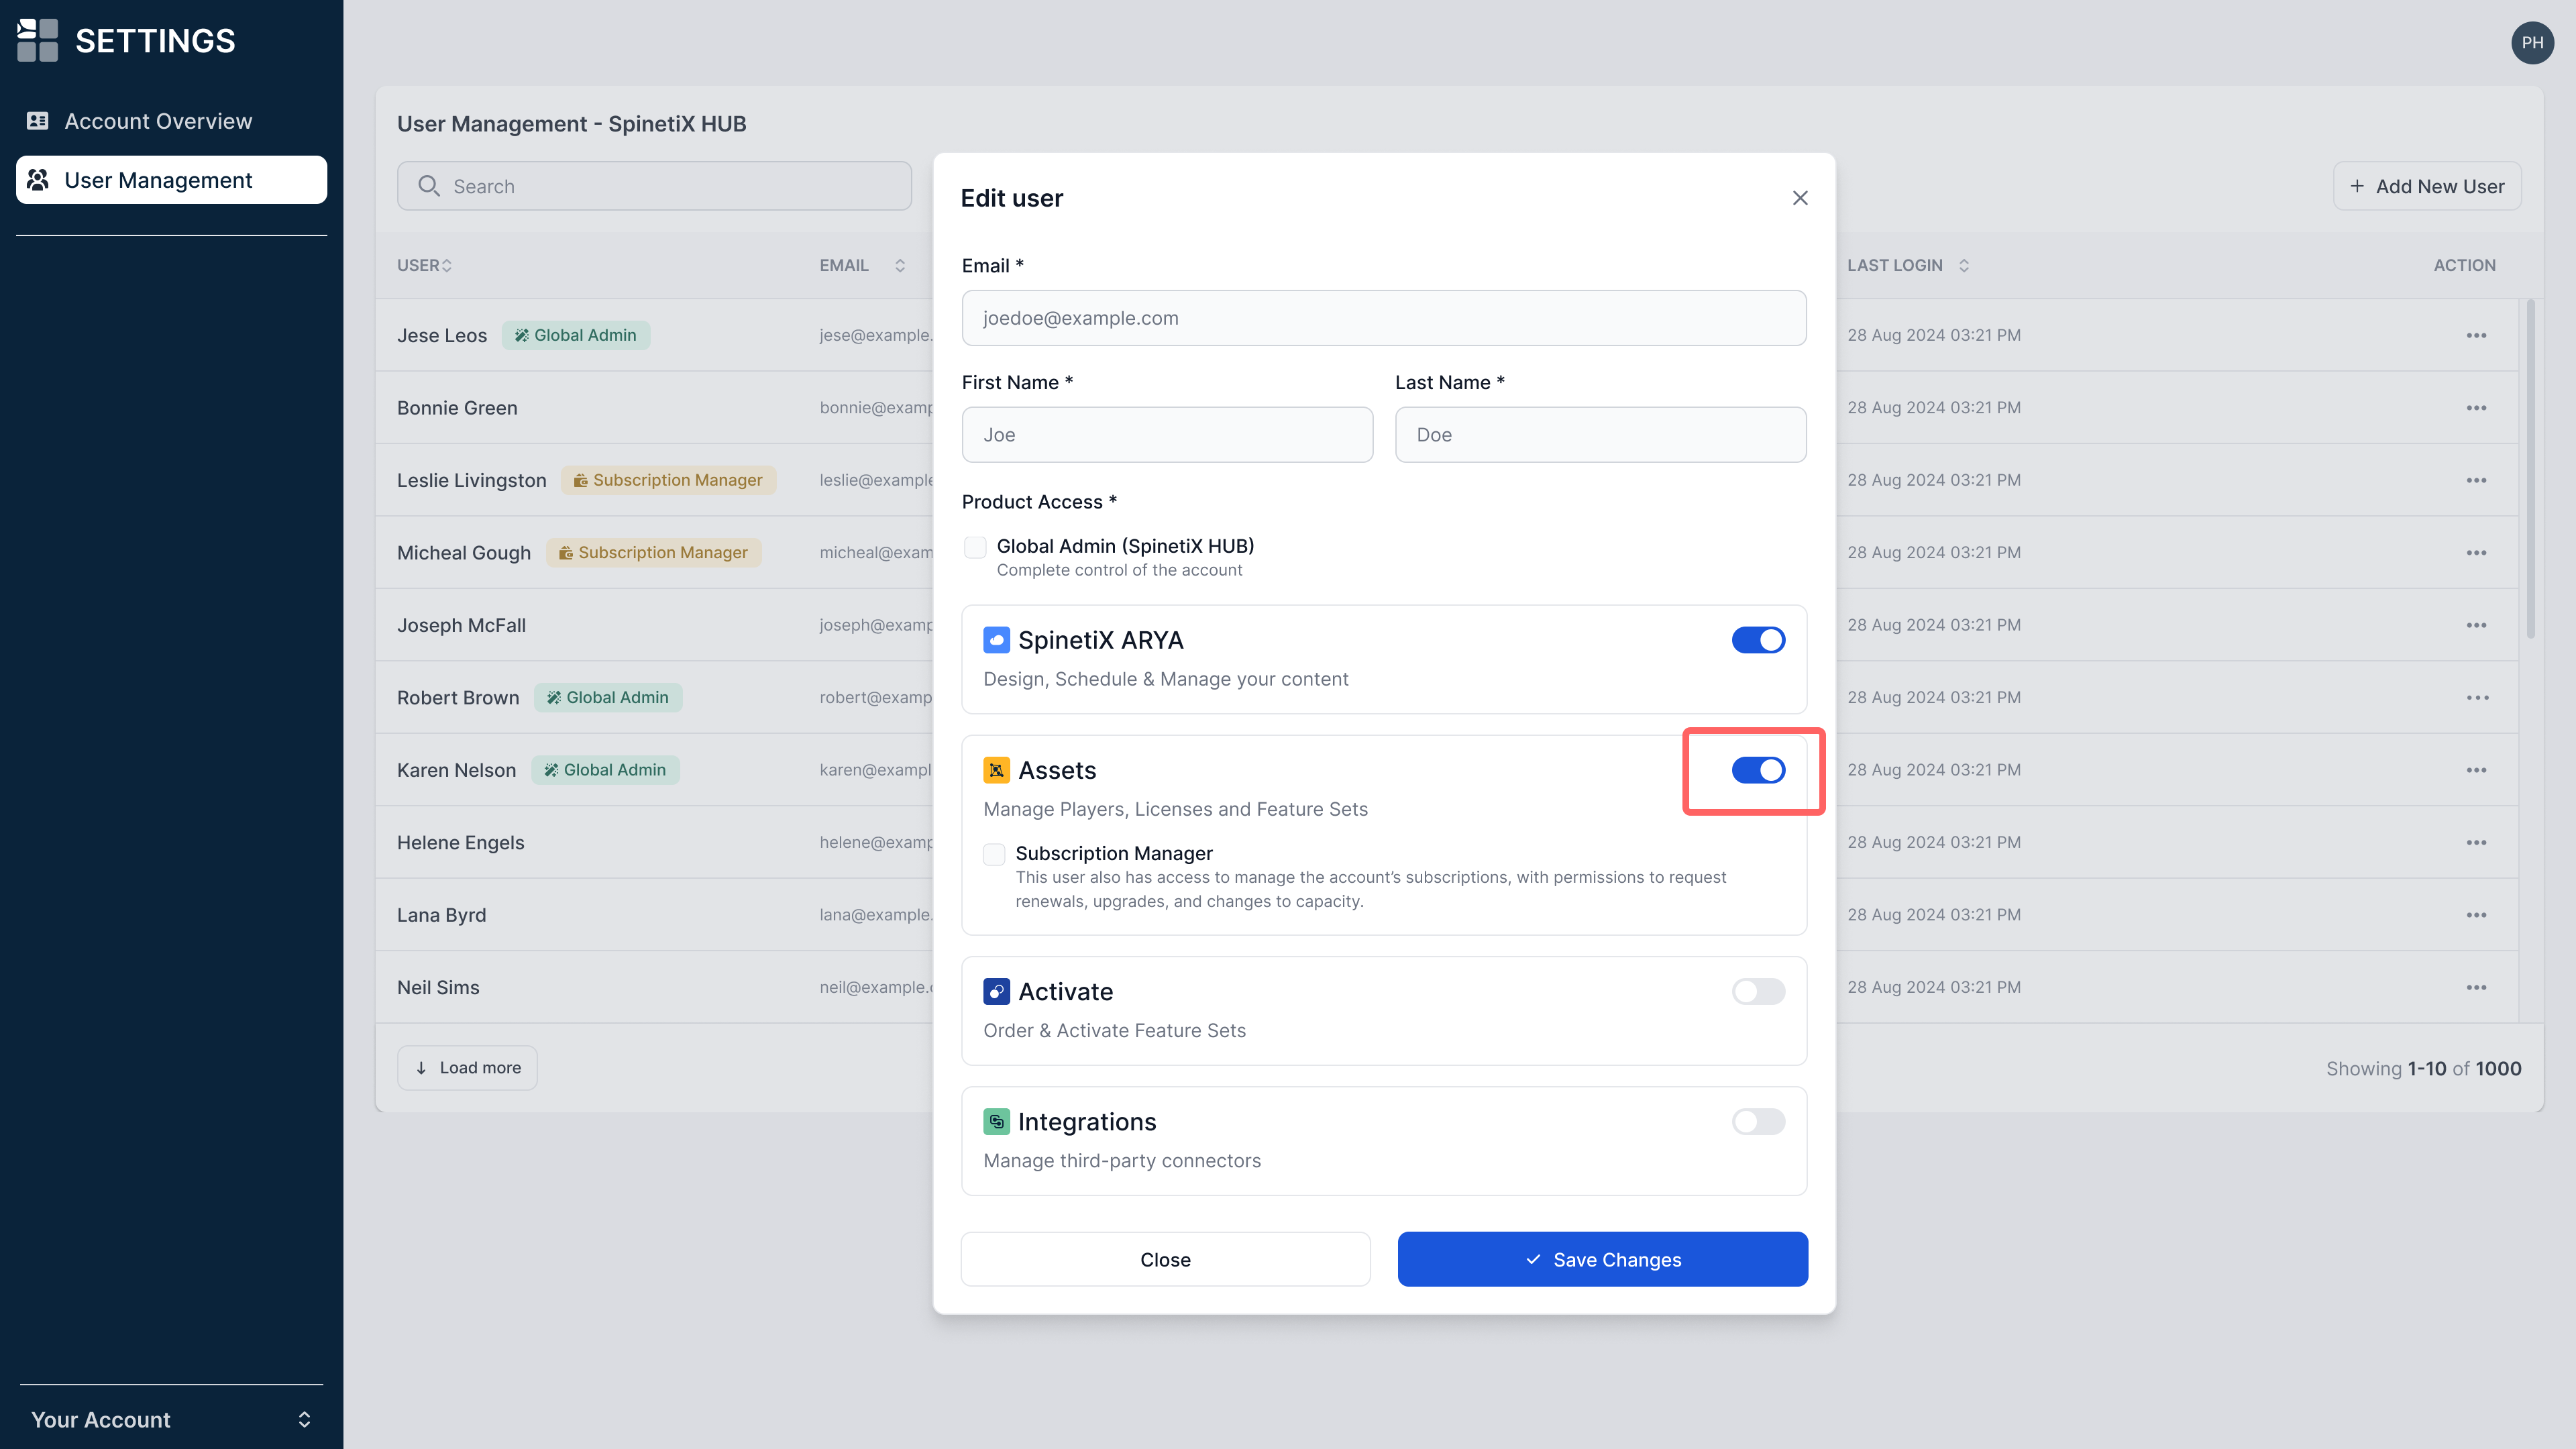The height and width of the screenshot is (1449, 2576).
Task: Select the Lana Byrd user name
Action: point(441,915)
